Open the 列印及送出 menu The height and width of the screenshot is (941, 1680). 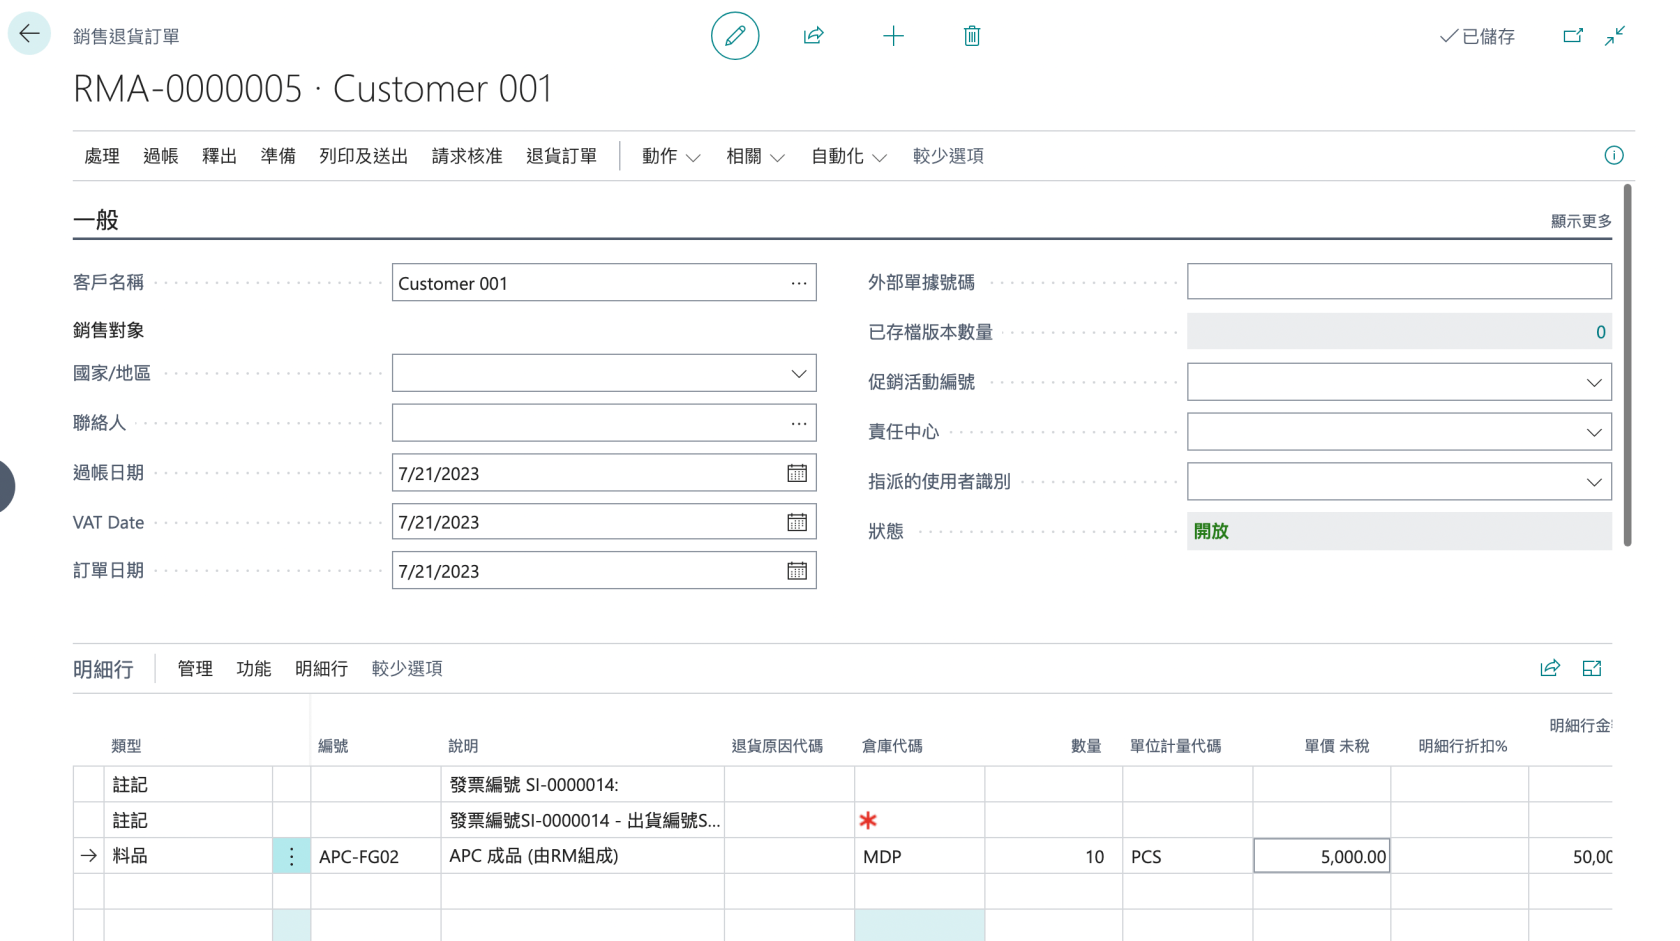pos(364,156)
